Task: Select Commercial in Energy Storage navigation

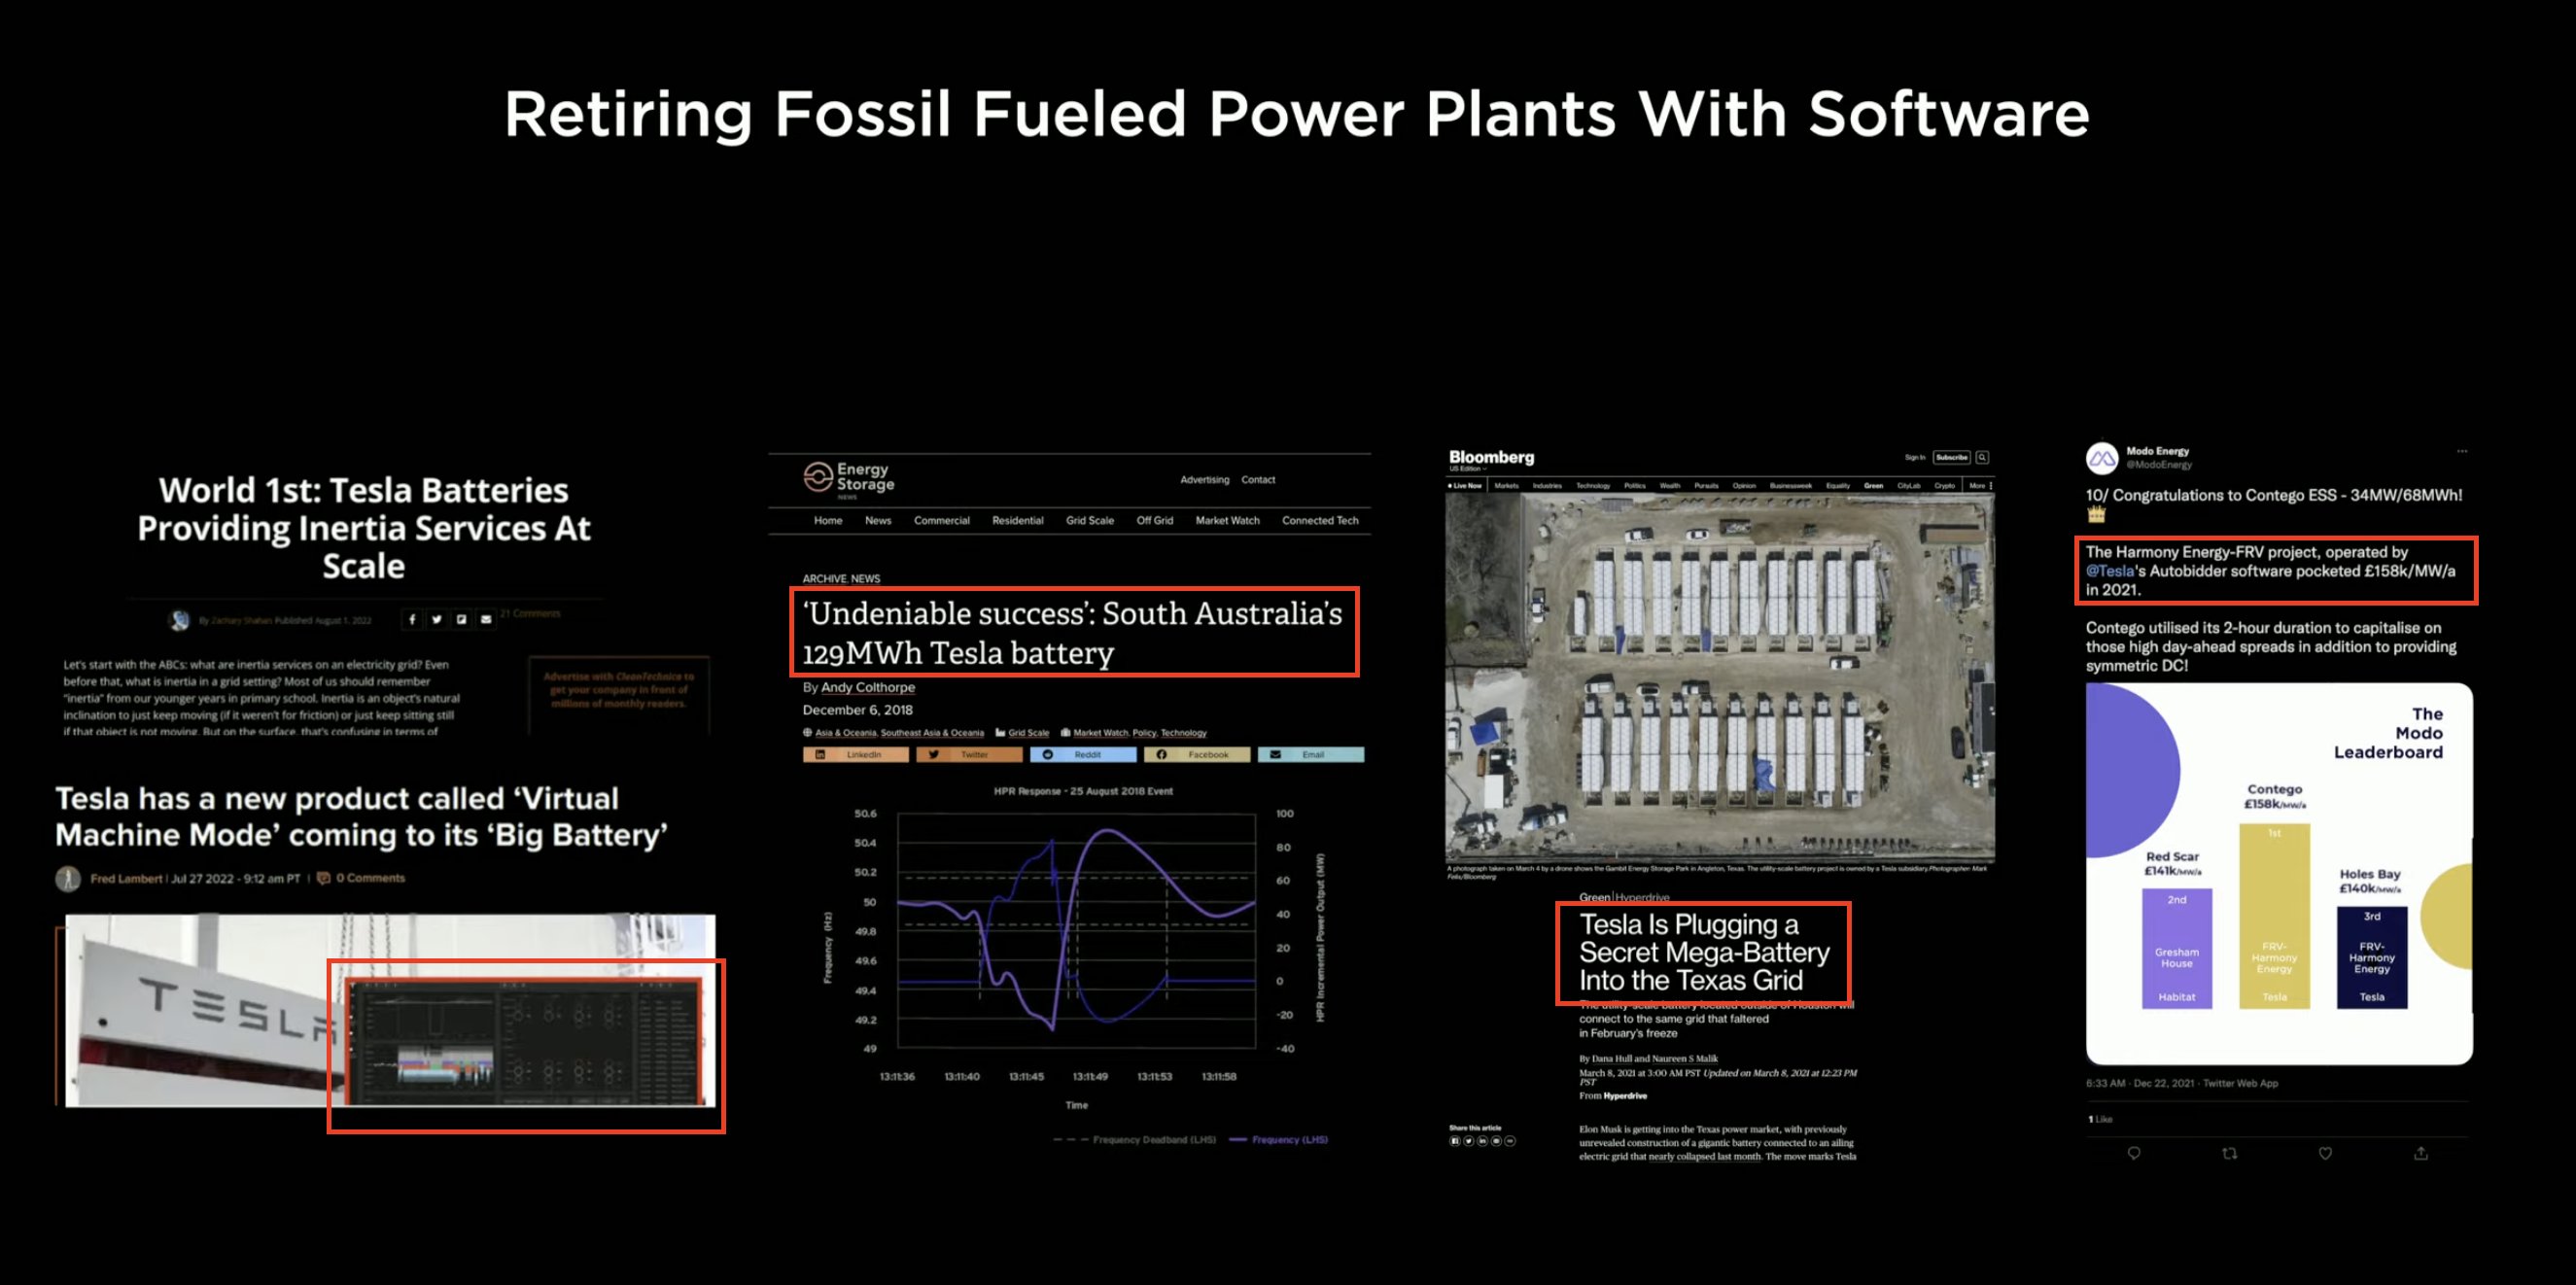Action: click(x=942, y=521)
